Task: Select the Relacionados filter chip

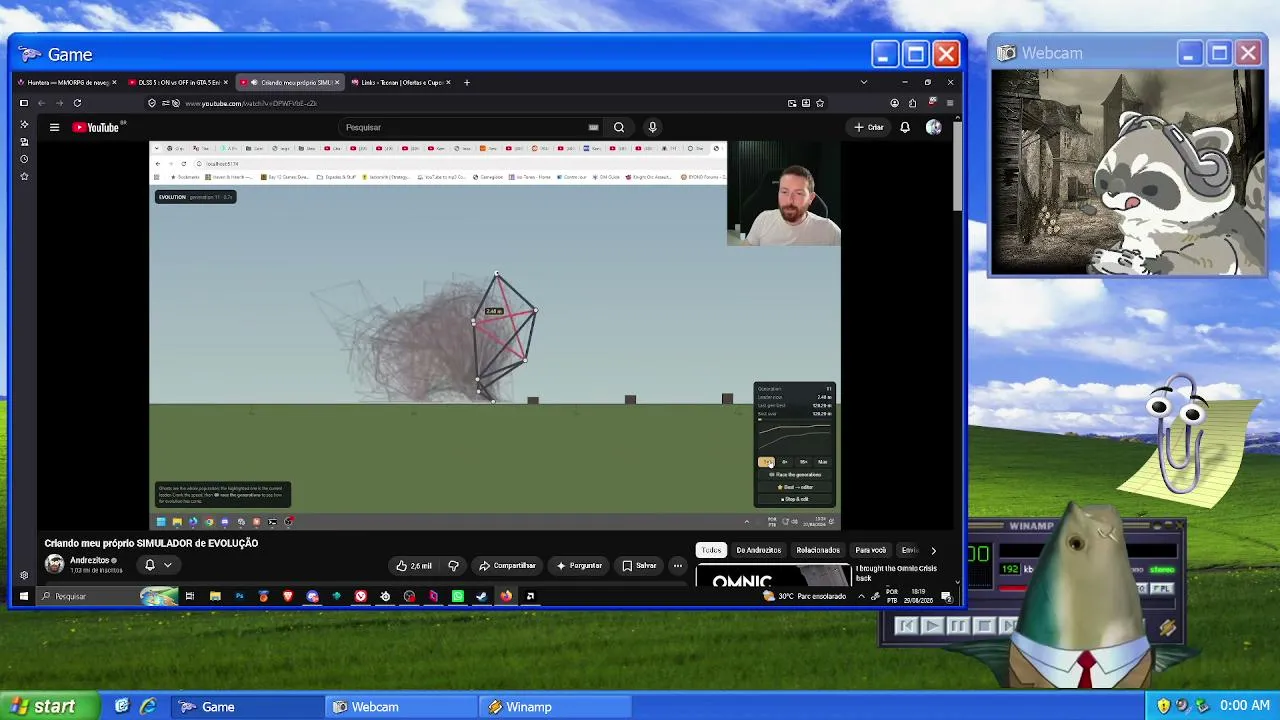Action: tap(818, 550)
